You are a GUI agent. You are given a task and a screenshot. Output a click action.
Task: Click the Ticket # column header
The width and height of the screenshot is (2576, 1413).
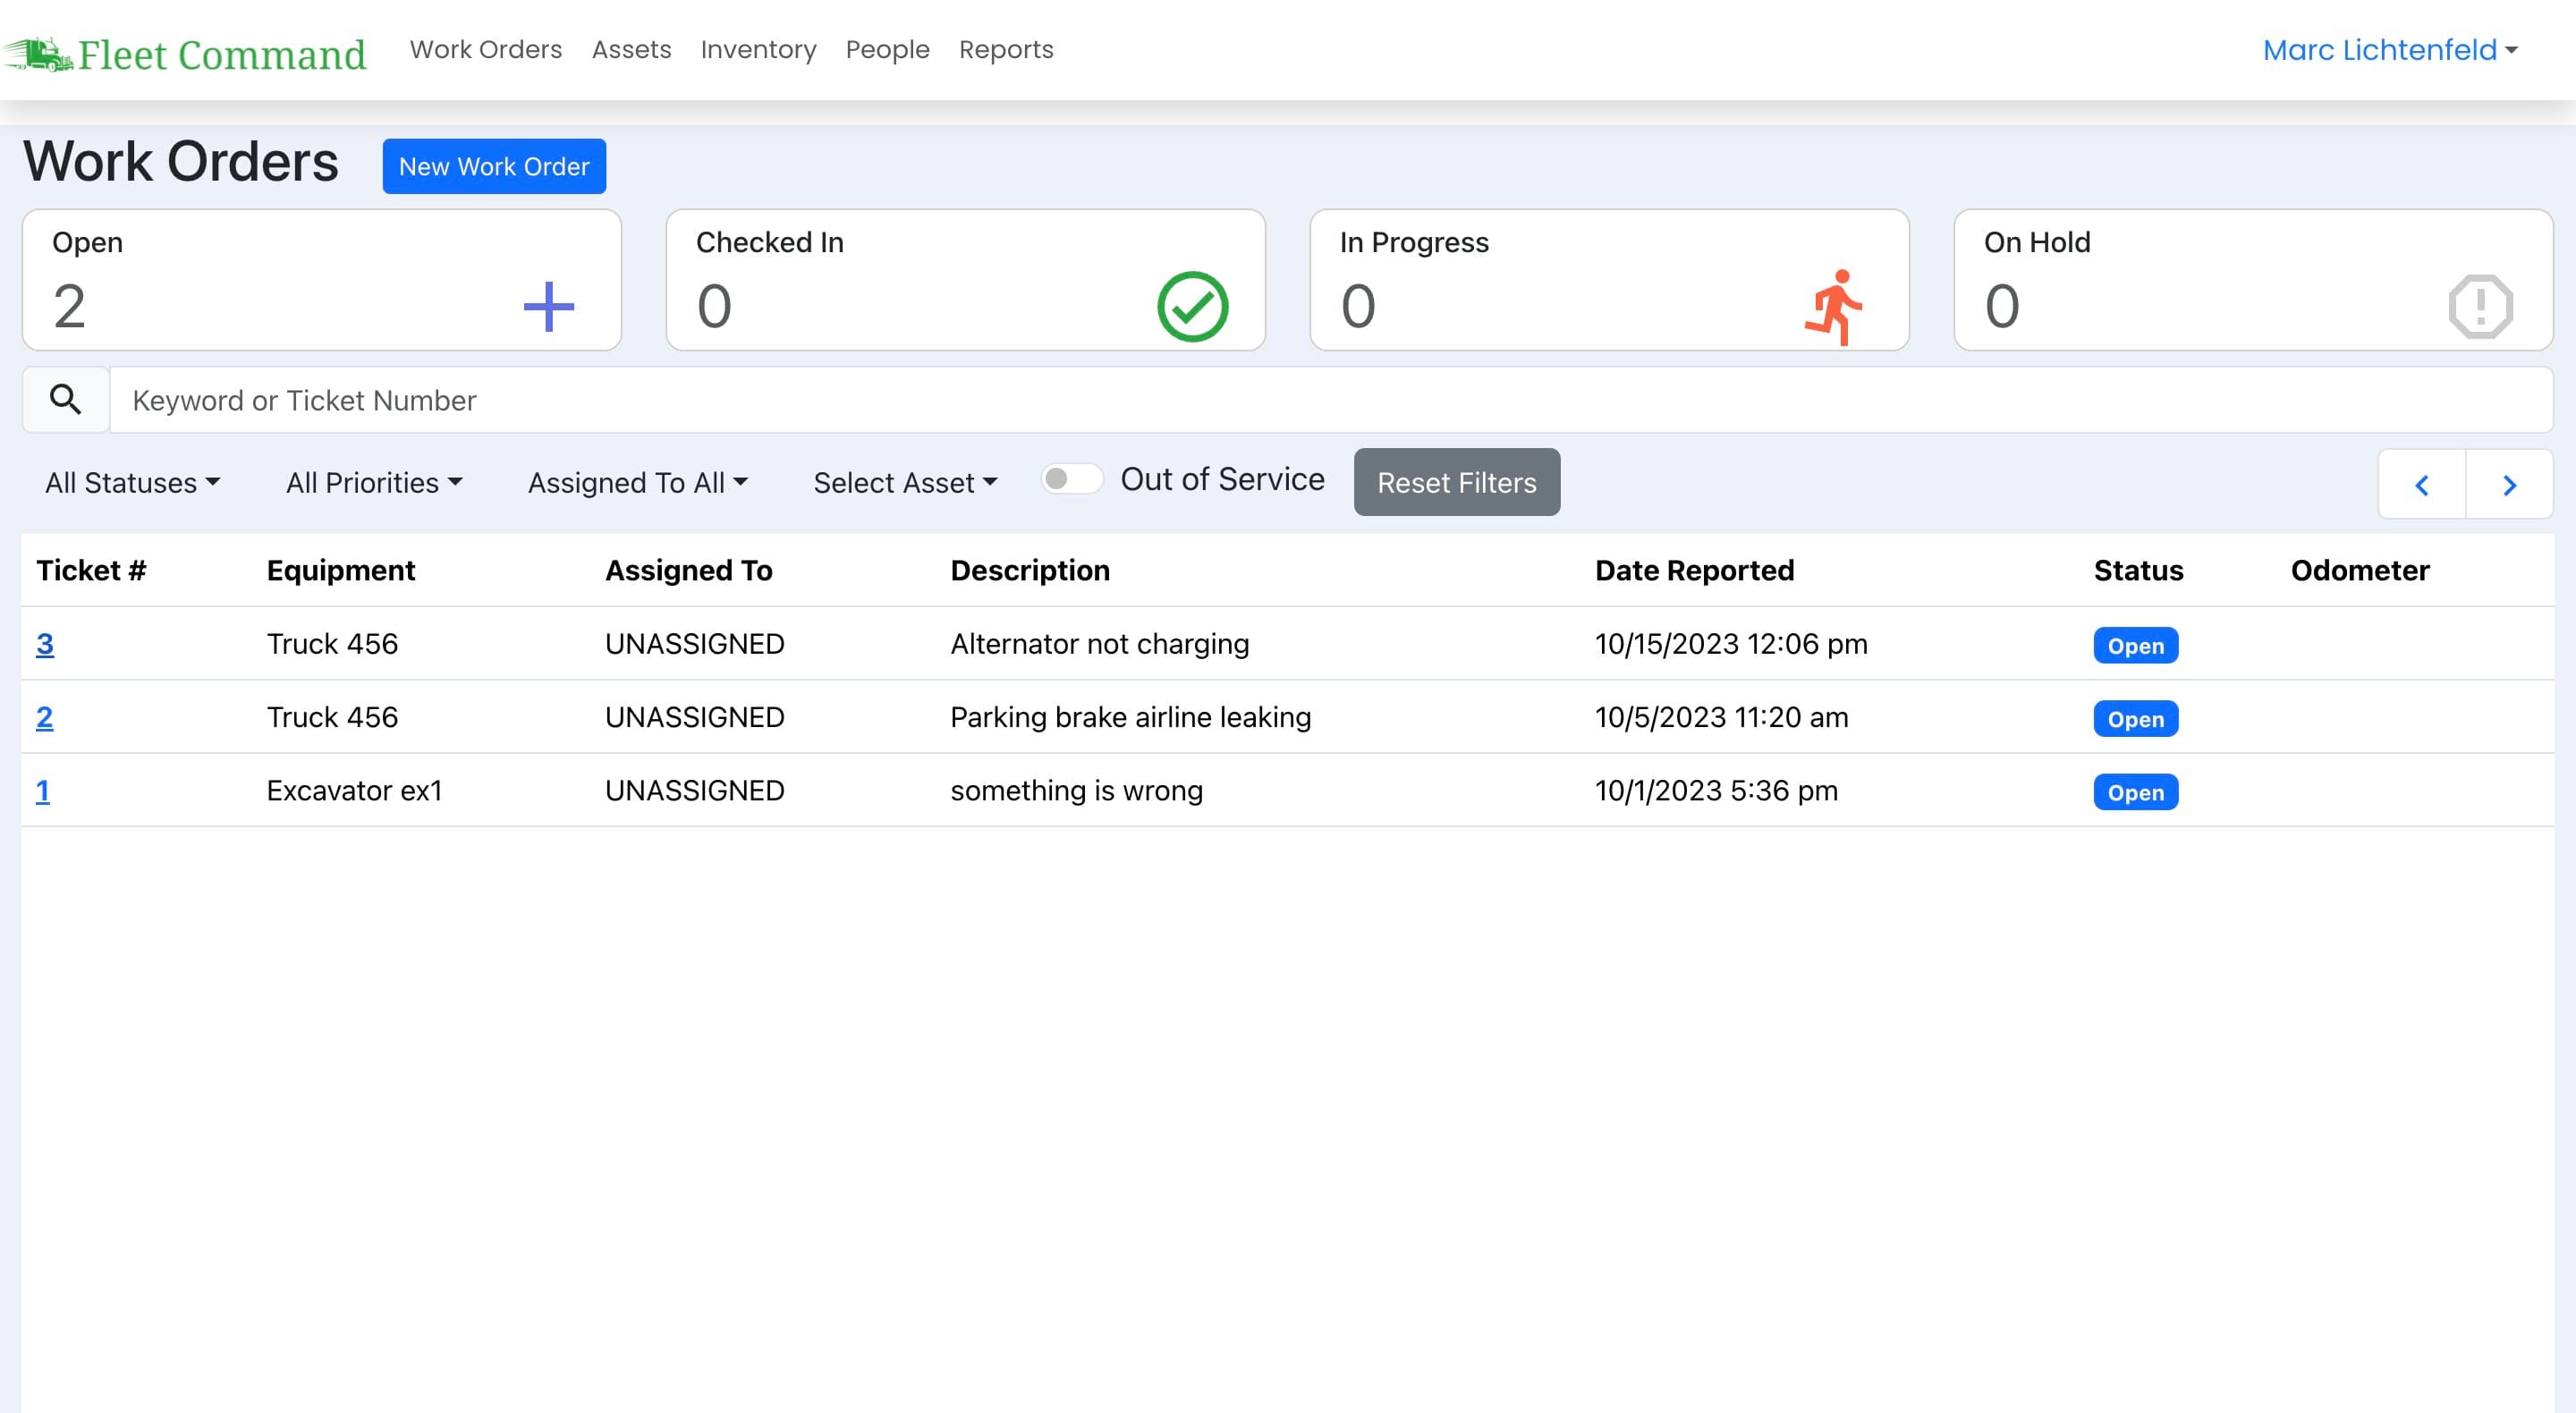(91, 570)
